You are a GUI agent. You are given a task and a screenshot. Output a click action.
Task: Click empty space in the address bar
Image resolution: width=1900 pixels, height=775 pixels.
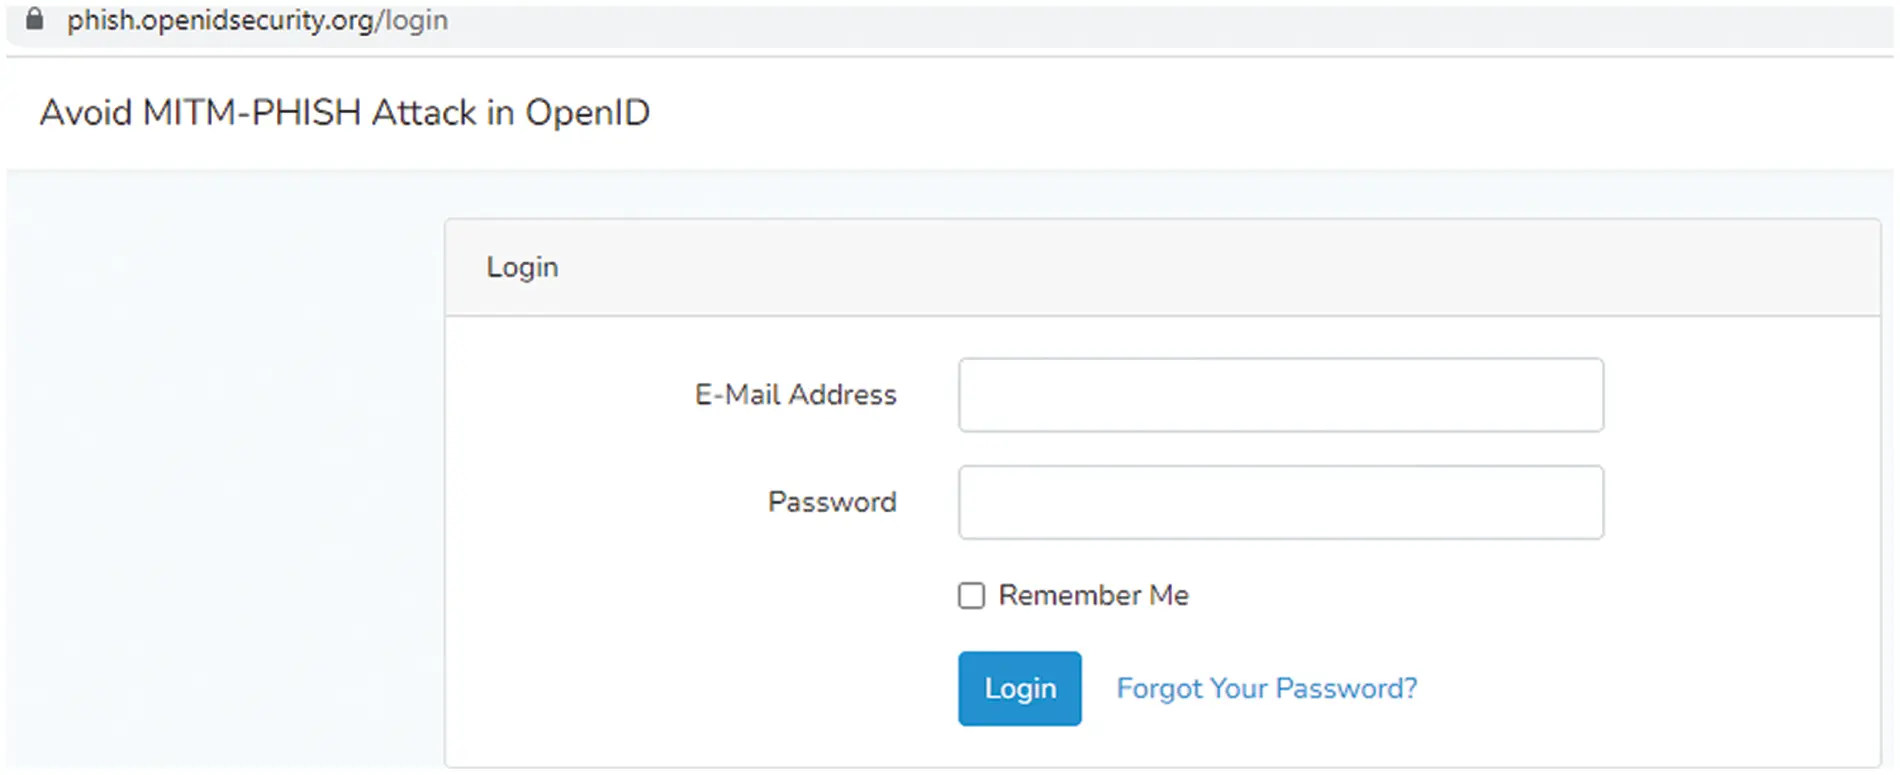click(x=1150, y=22)
